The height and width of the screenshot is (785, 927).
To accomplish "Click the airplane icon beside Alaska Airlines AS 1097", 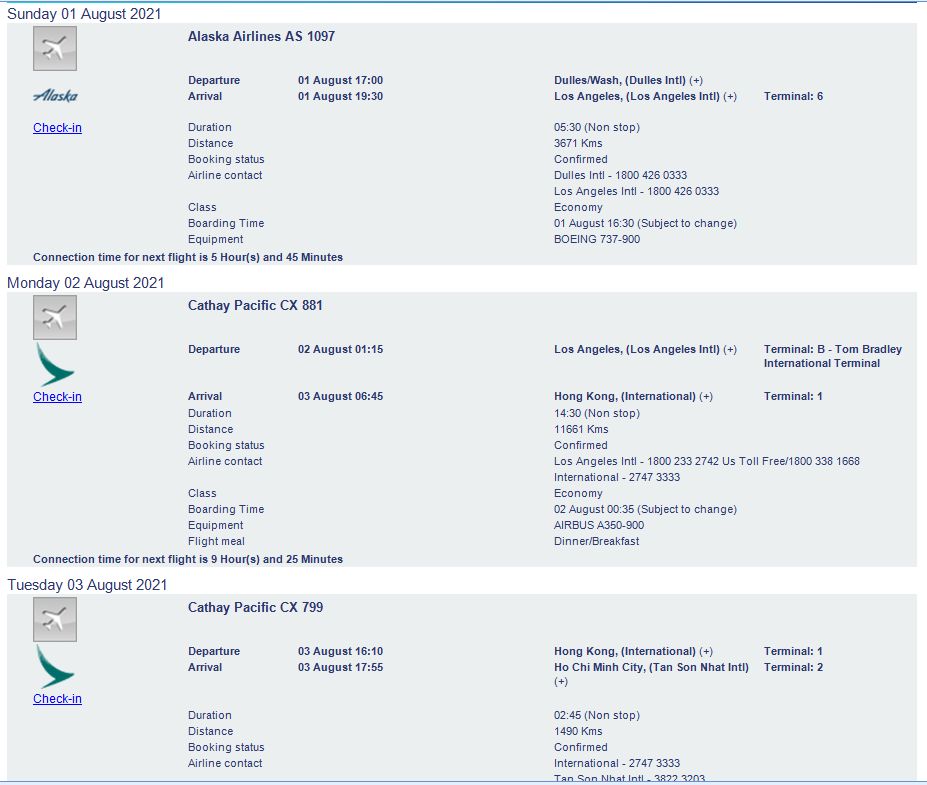I will (55, 48).
